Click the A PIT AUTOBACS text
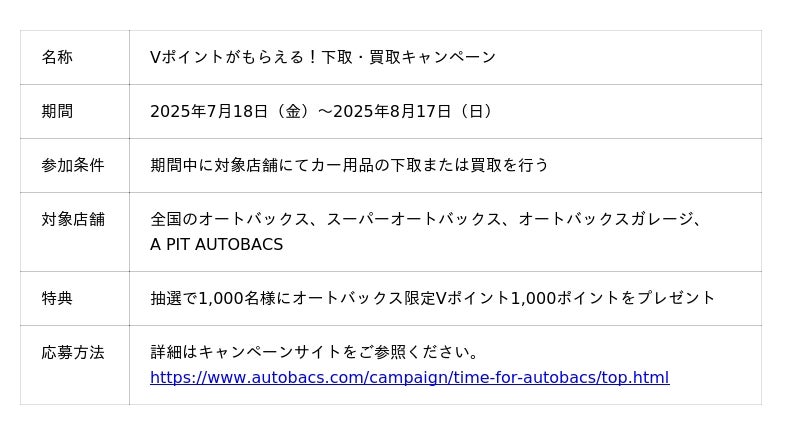 coord(216,245)
